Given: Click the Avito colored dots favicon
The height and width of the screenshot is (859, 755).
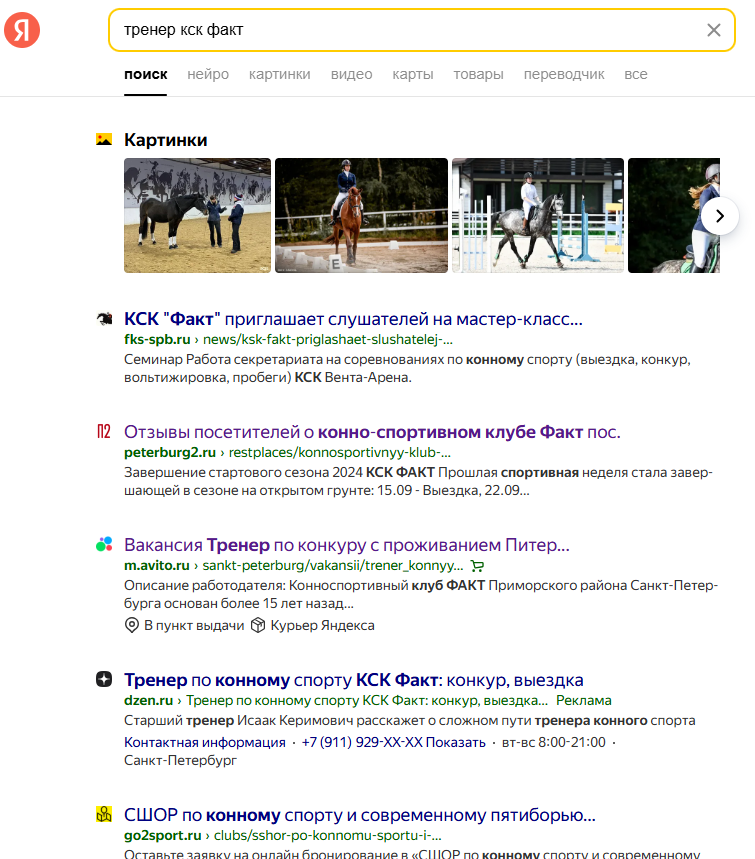Looking at the screenshot, I should [x=104, y=544].
